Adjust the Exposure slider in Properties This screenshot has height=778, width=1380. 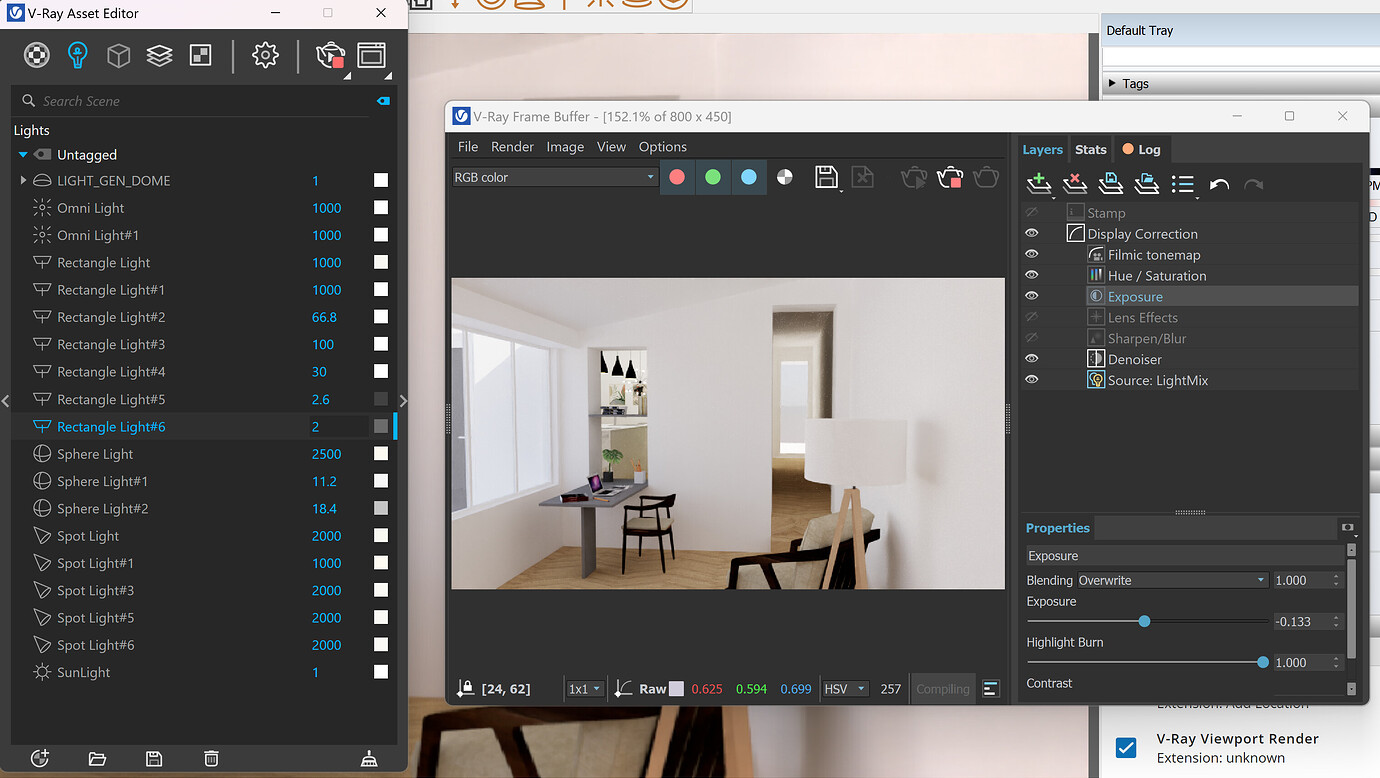pyautogui.click(x=1144, y=621)
